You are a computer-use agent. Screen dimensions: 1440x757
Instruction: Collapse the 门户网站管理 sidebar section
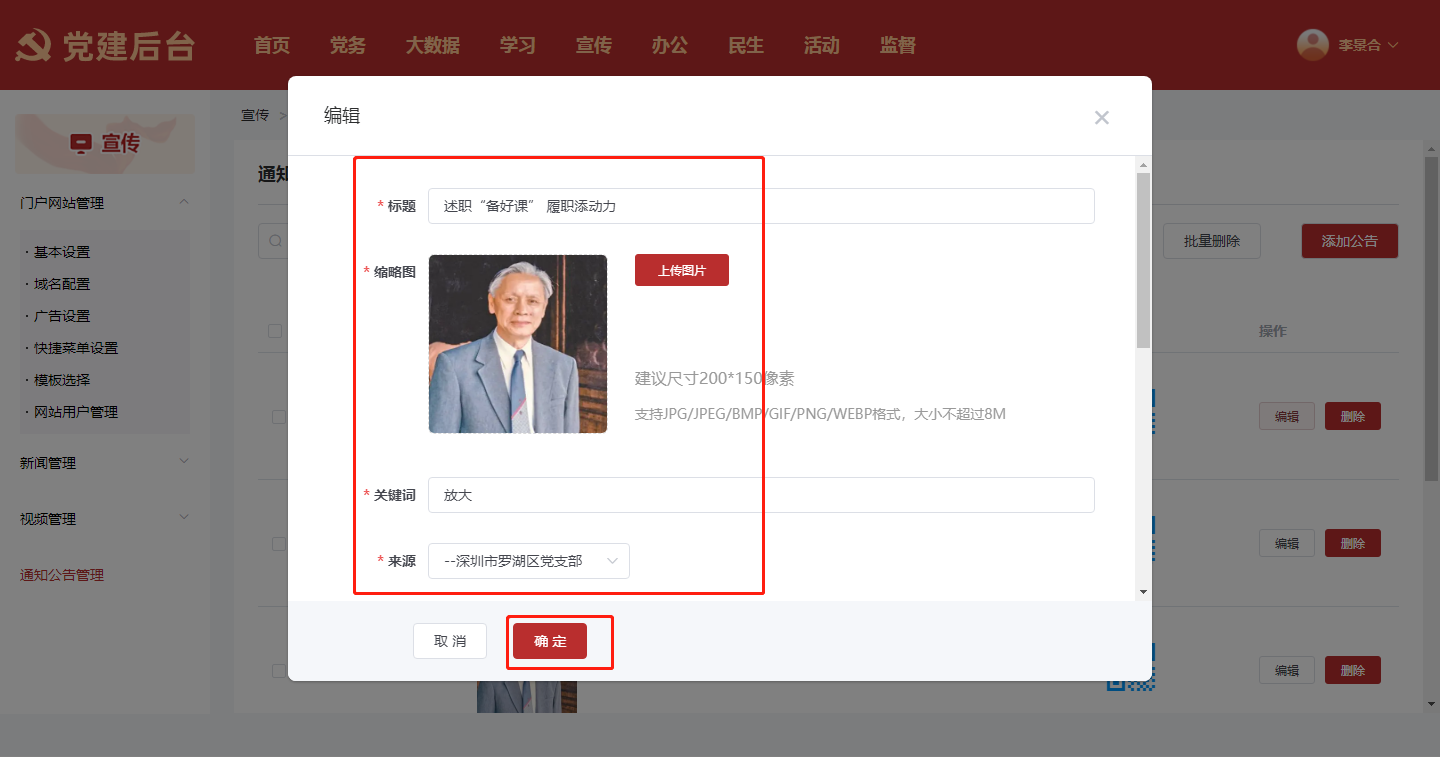point(184,202)
